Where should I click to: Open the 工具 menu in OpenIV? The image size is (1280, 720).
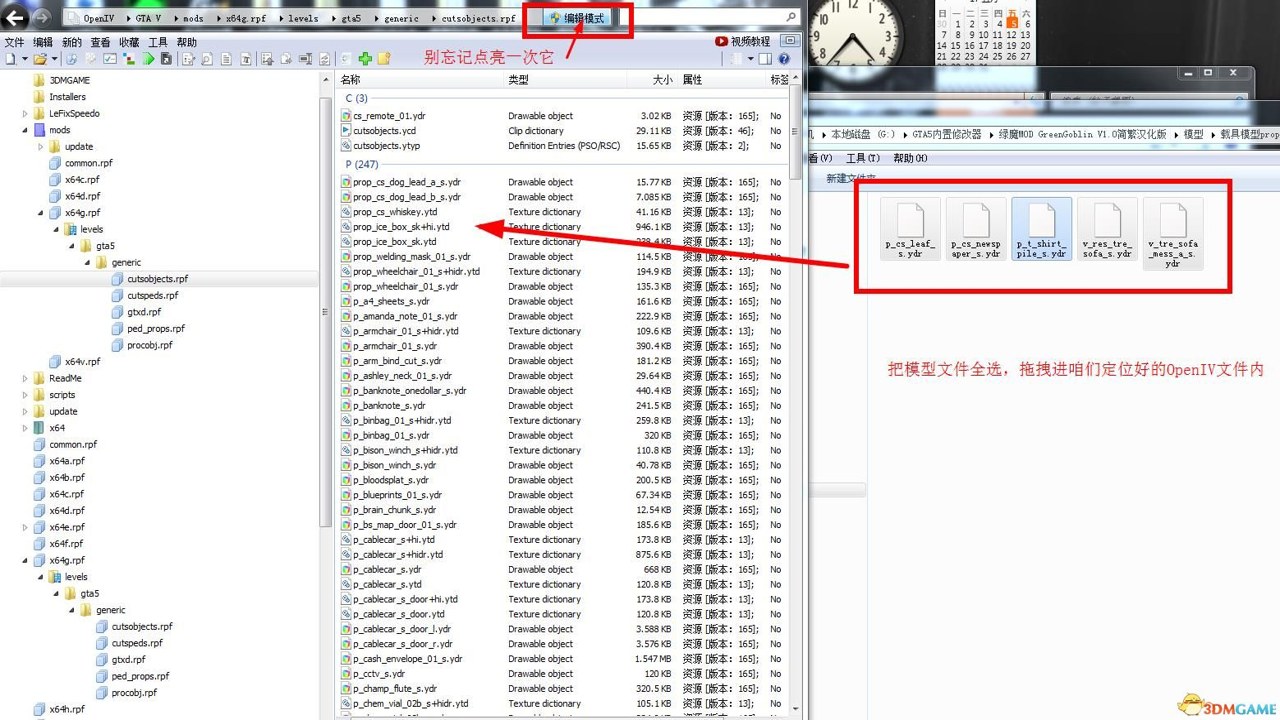158,42
